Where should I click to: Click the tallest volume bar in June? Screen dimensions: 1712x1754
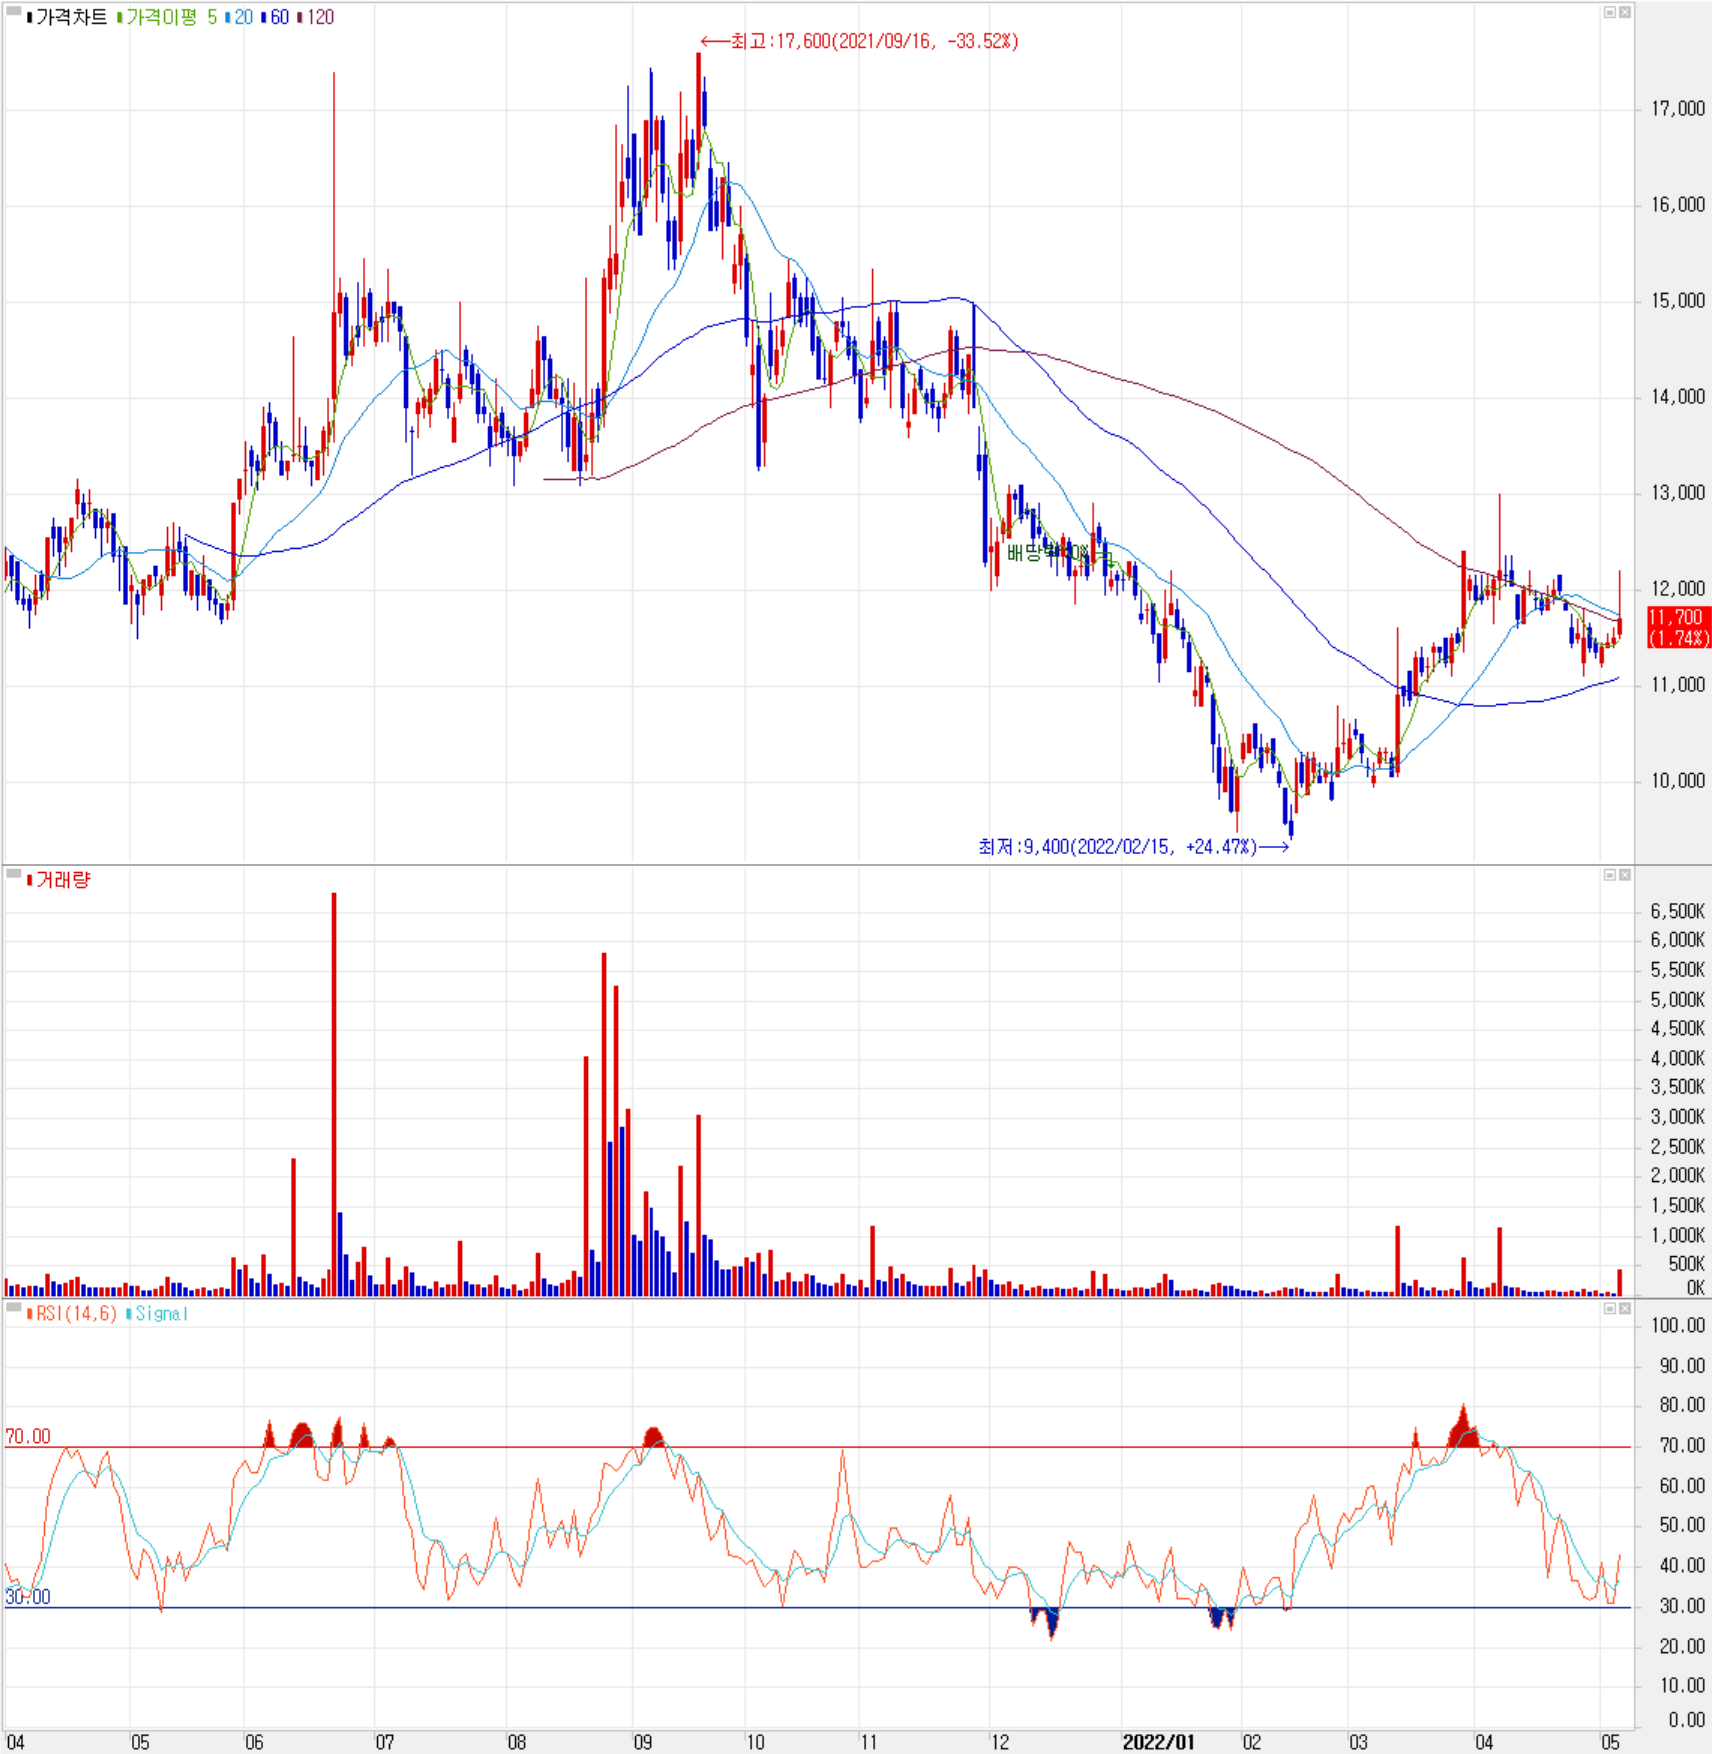coord(334,1094)
